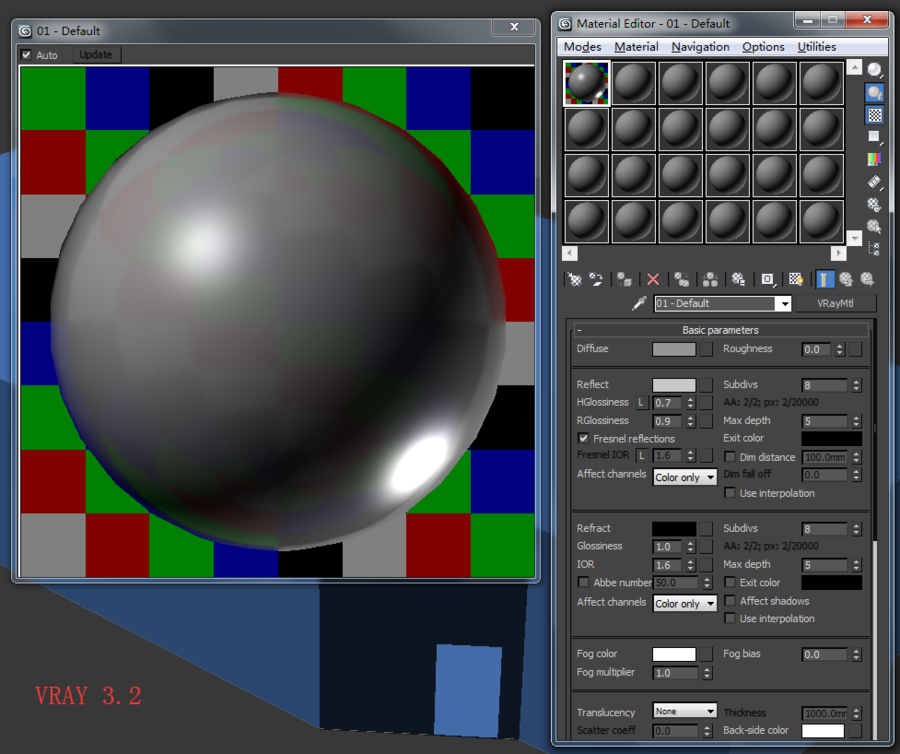
Task: Open the Material ID Channel flyout
Action: click(x=767, y=279)
